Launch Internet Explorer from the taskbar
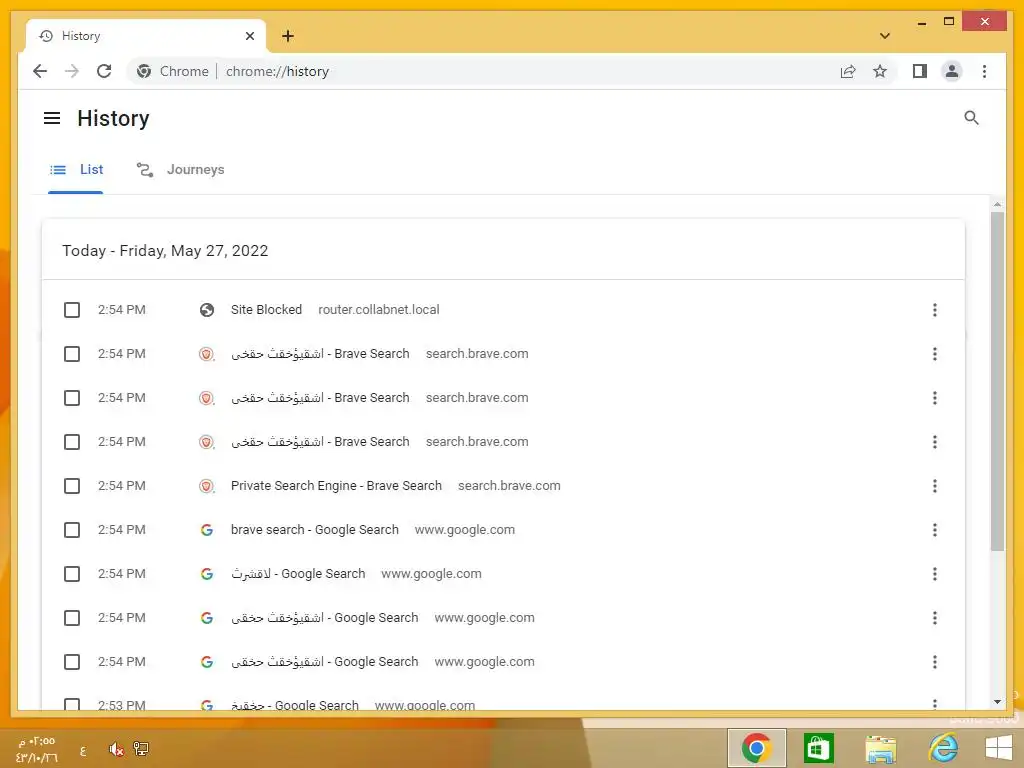 pyautogui.click(x=943, y=748)
